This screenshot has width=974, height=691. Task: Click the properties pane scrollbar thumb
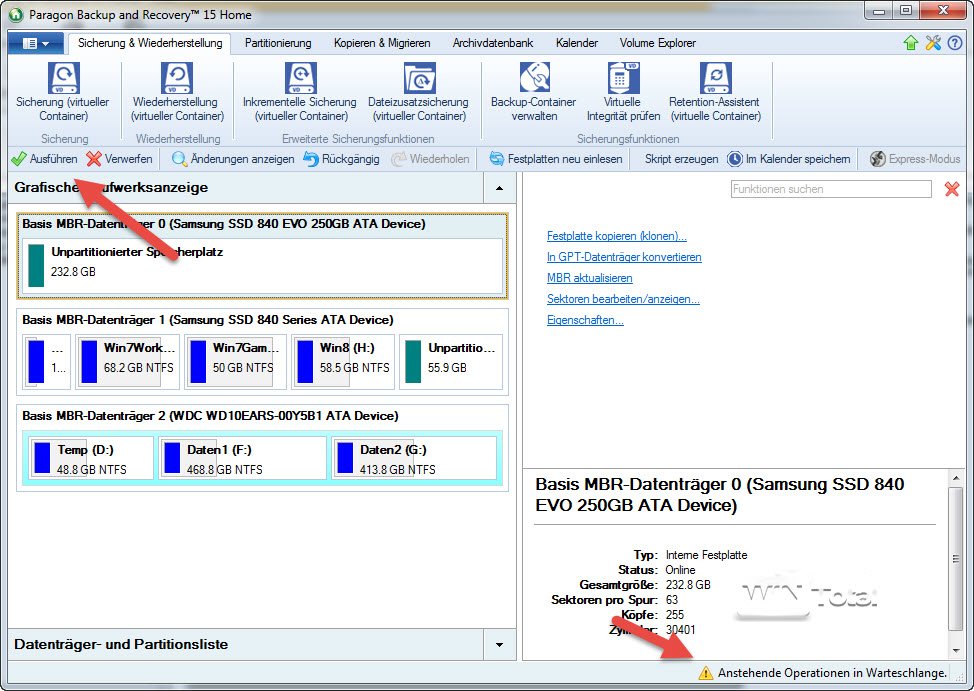coord(956,559)
